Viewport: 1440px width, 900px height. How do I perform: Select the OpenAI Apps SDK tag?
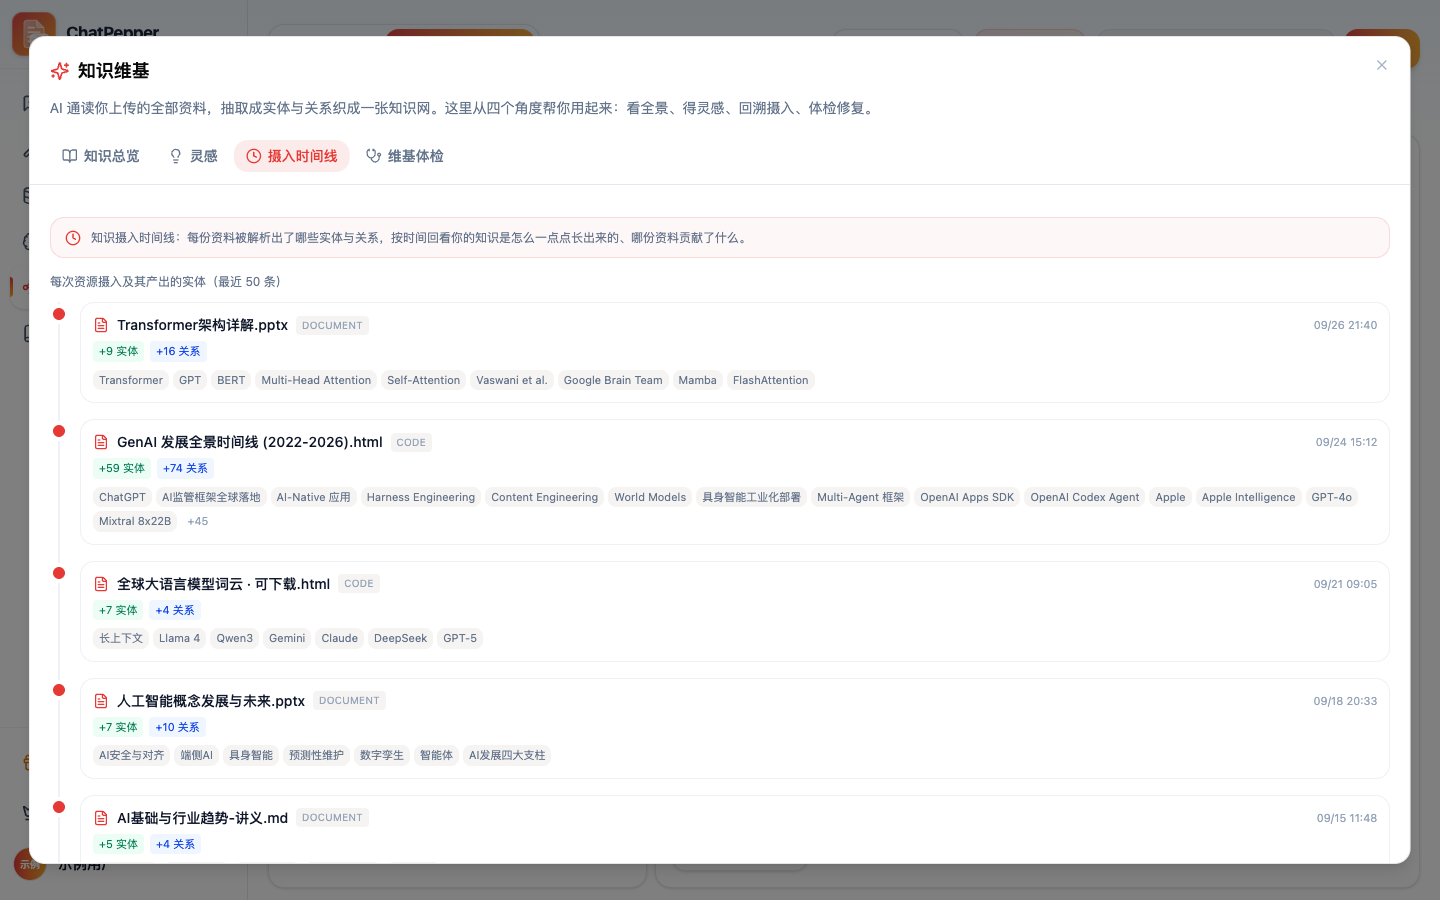click(967, 497)
